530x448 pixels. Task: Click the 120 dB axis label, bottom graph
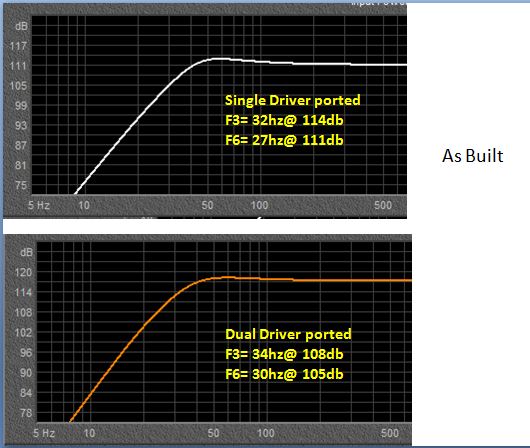coord(23,272)
